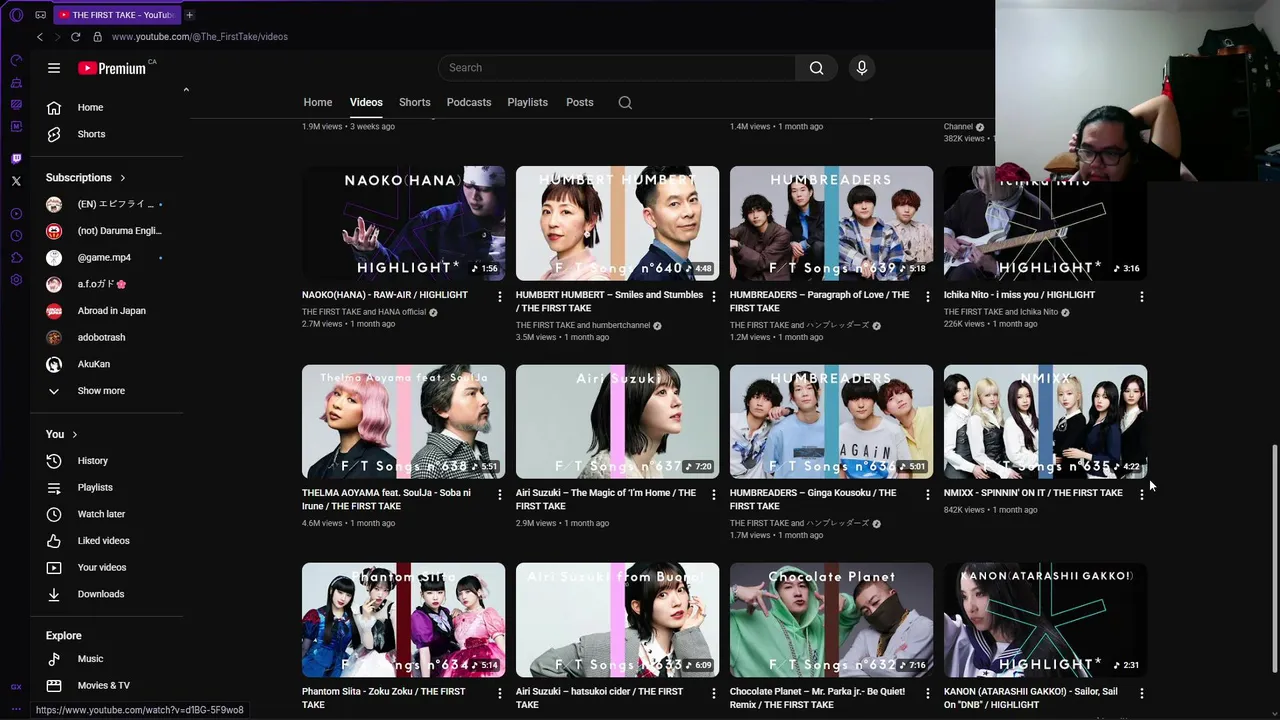Play Chocolate Planet n°632 thumbnail
The width and height of the screenshot is (1280, 720).
(832, 619)
